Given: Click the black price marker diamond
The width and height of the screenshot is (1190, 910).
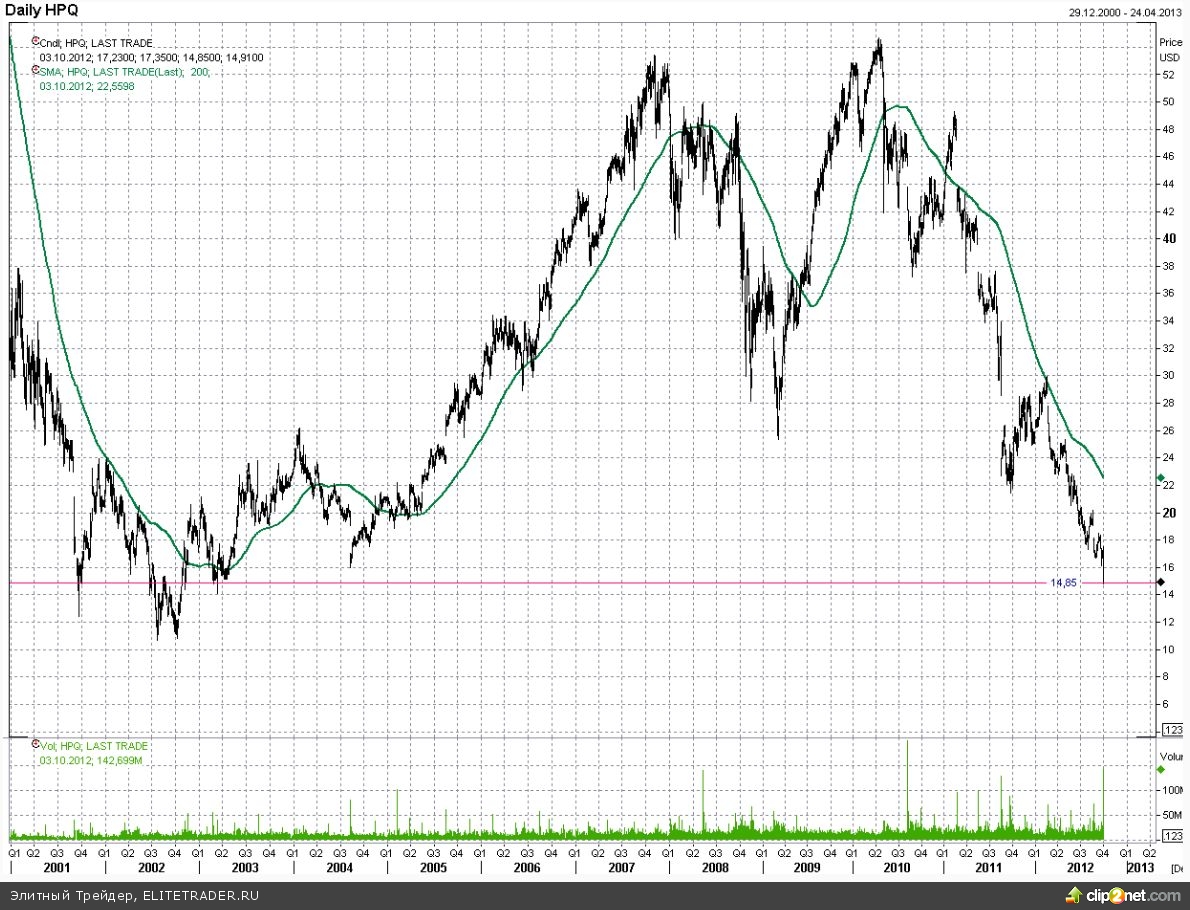Looking at the screenshot, I should tap(1160, 582).
